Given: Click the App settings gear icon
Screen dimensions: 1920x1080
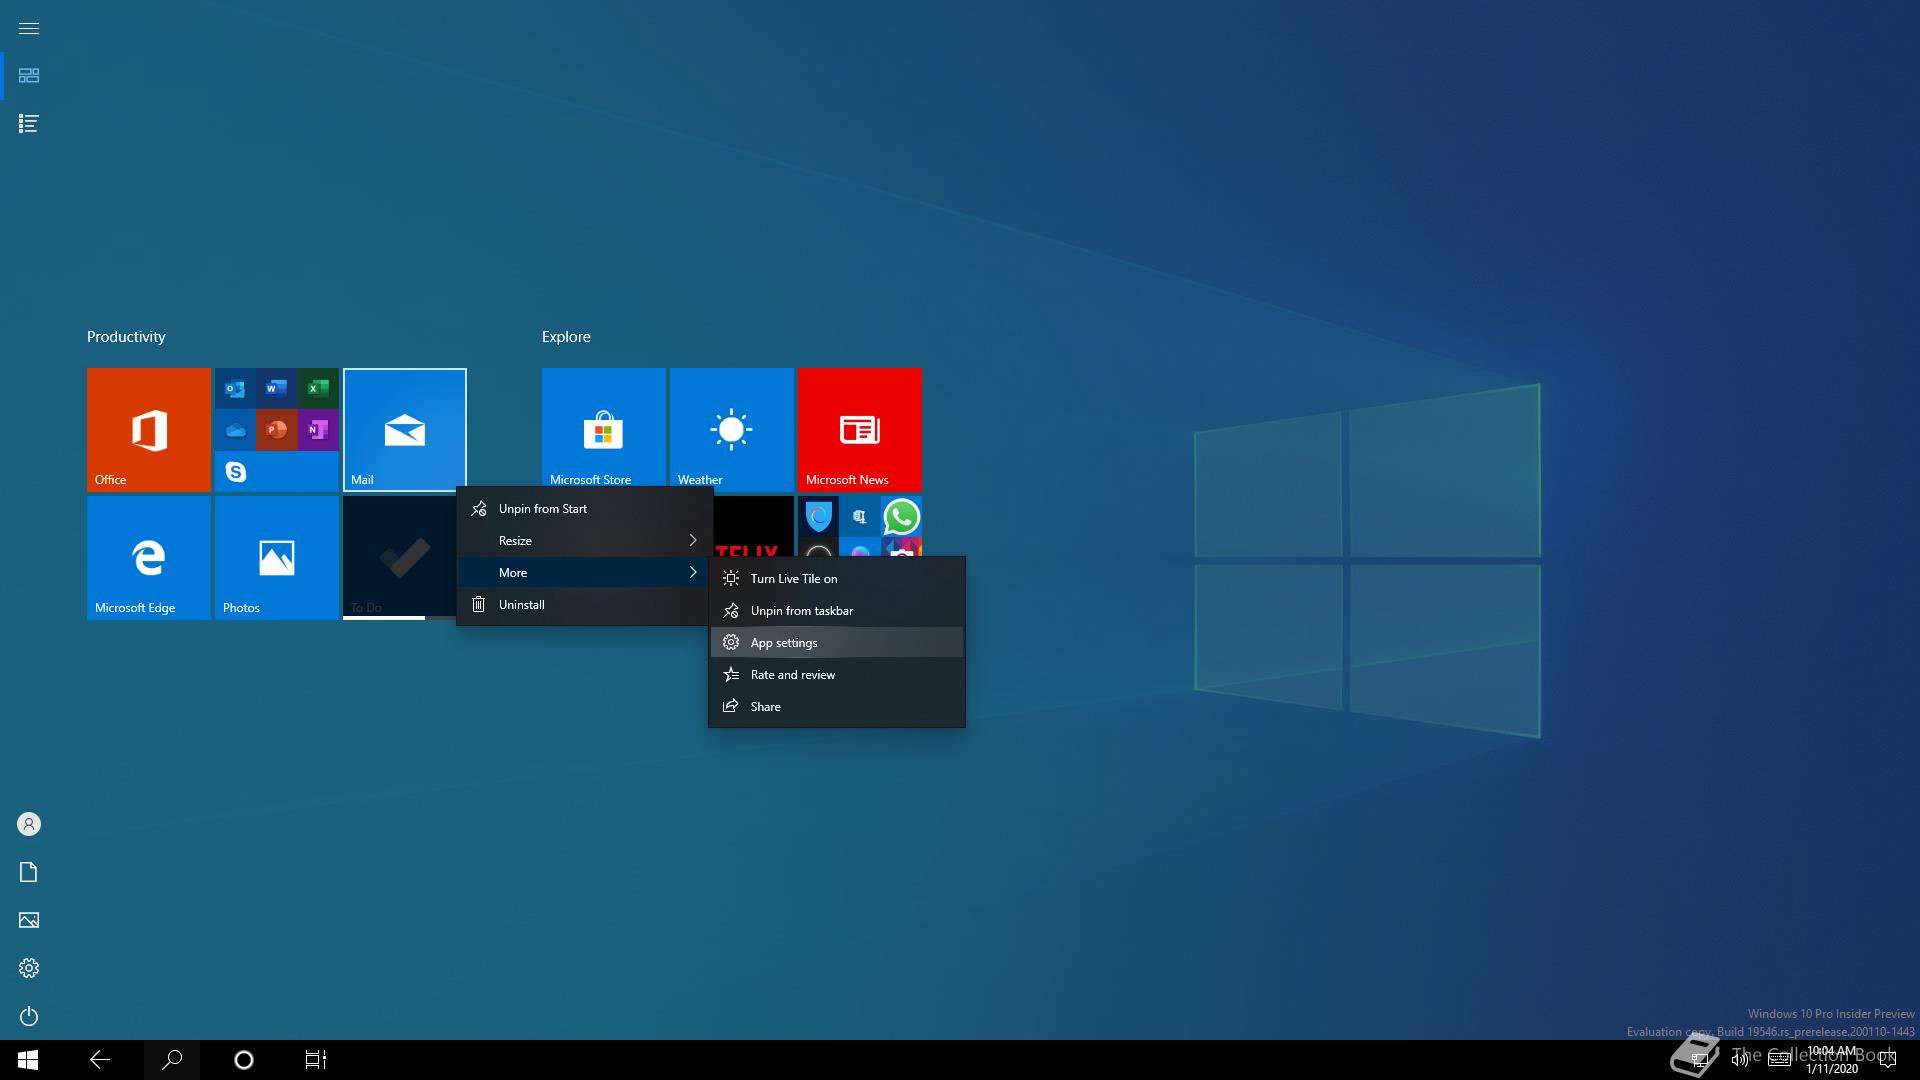Looking at the screenshot, I should pyautogui.click(x=731, y=643).
